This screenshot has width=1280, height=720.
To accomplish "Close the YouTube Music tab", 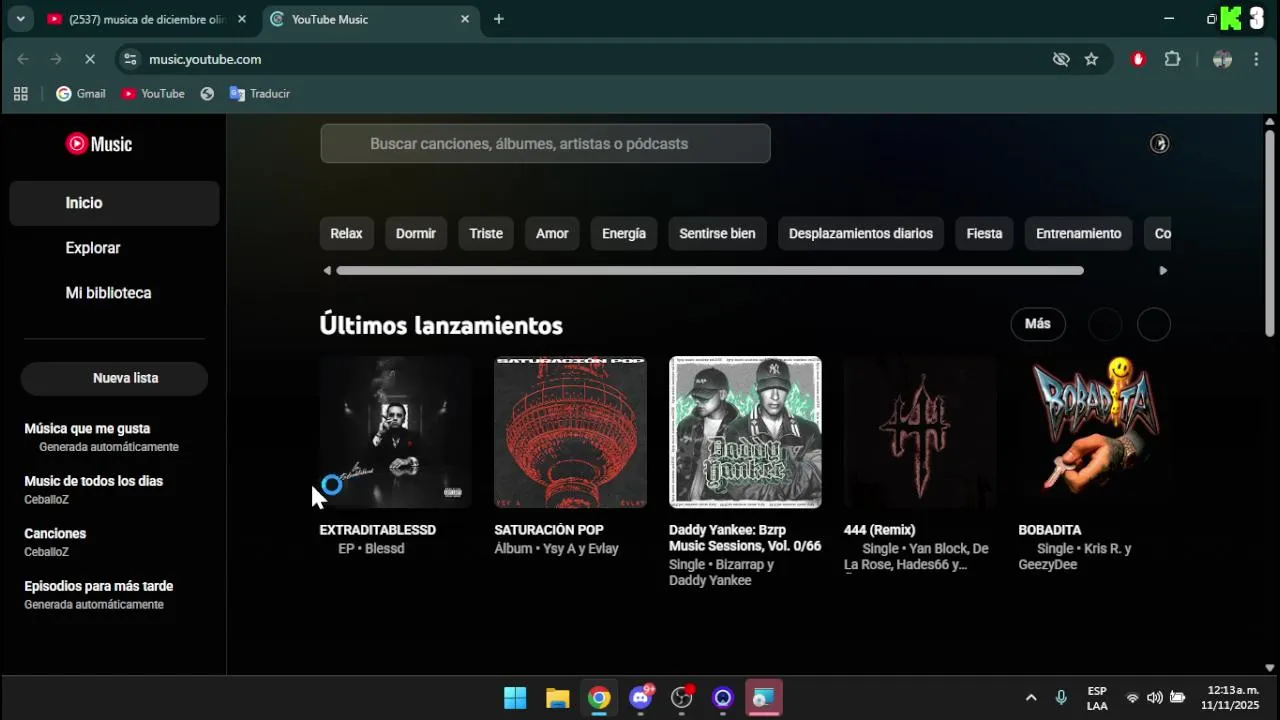I will click(465, 19).
